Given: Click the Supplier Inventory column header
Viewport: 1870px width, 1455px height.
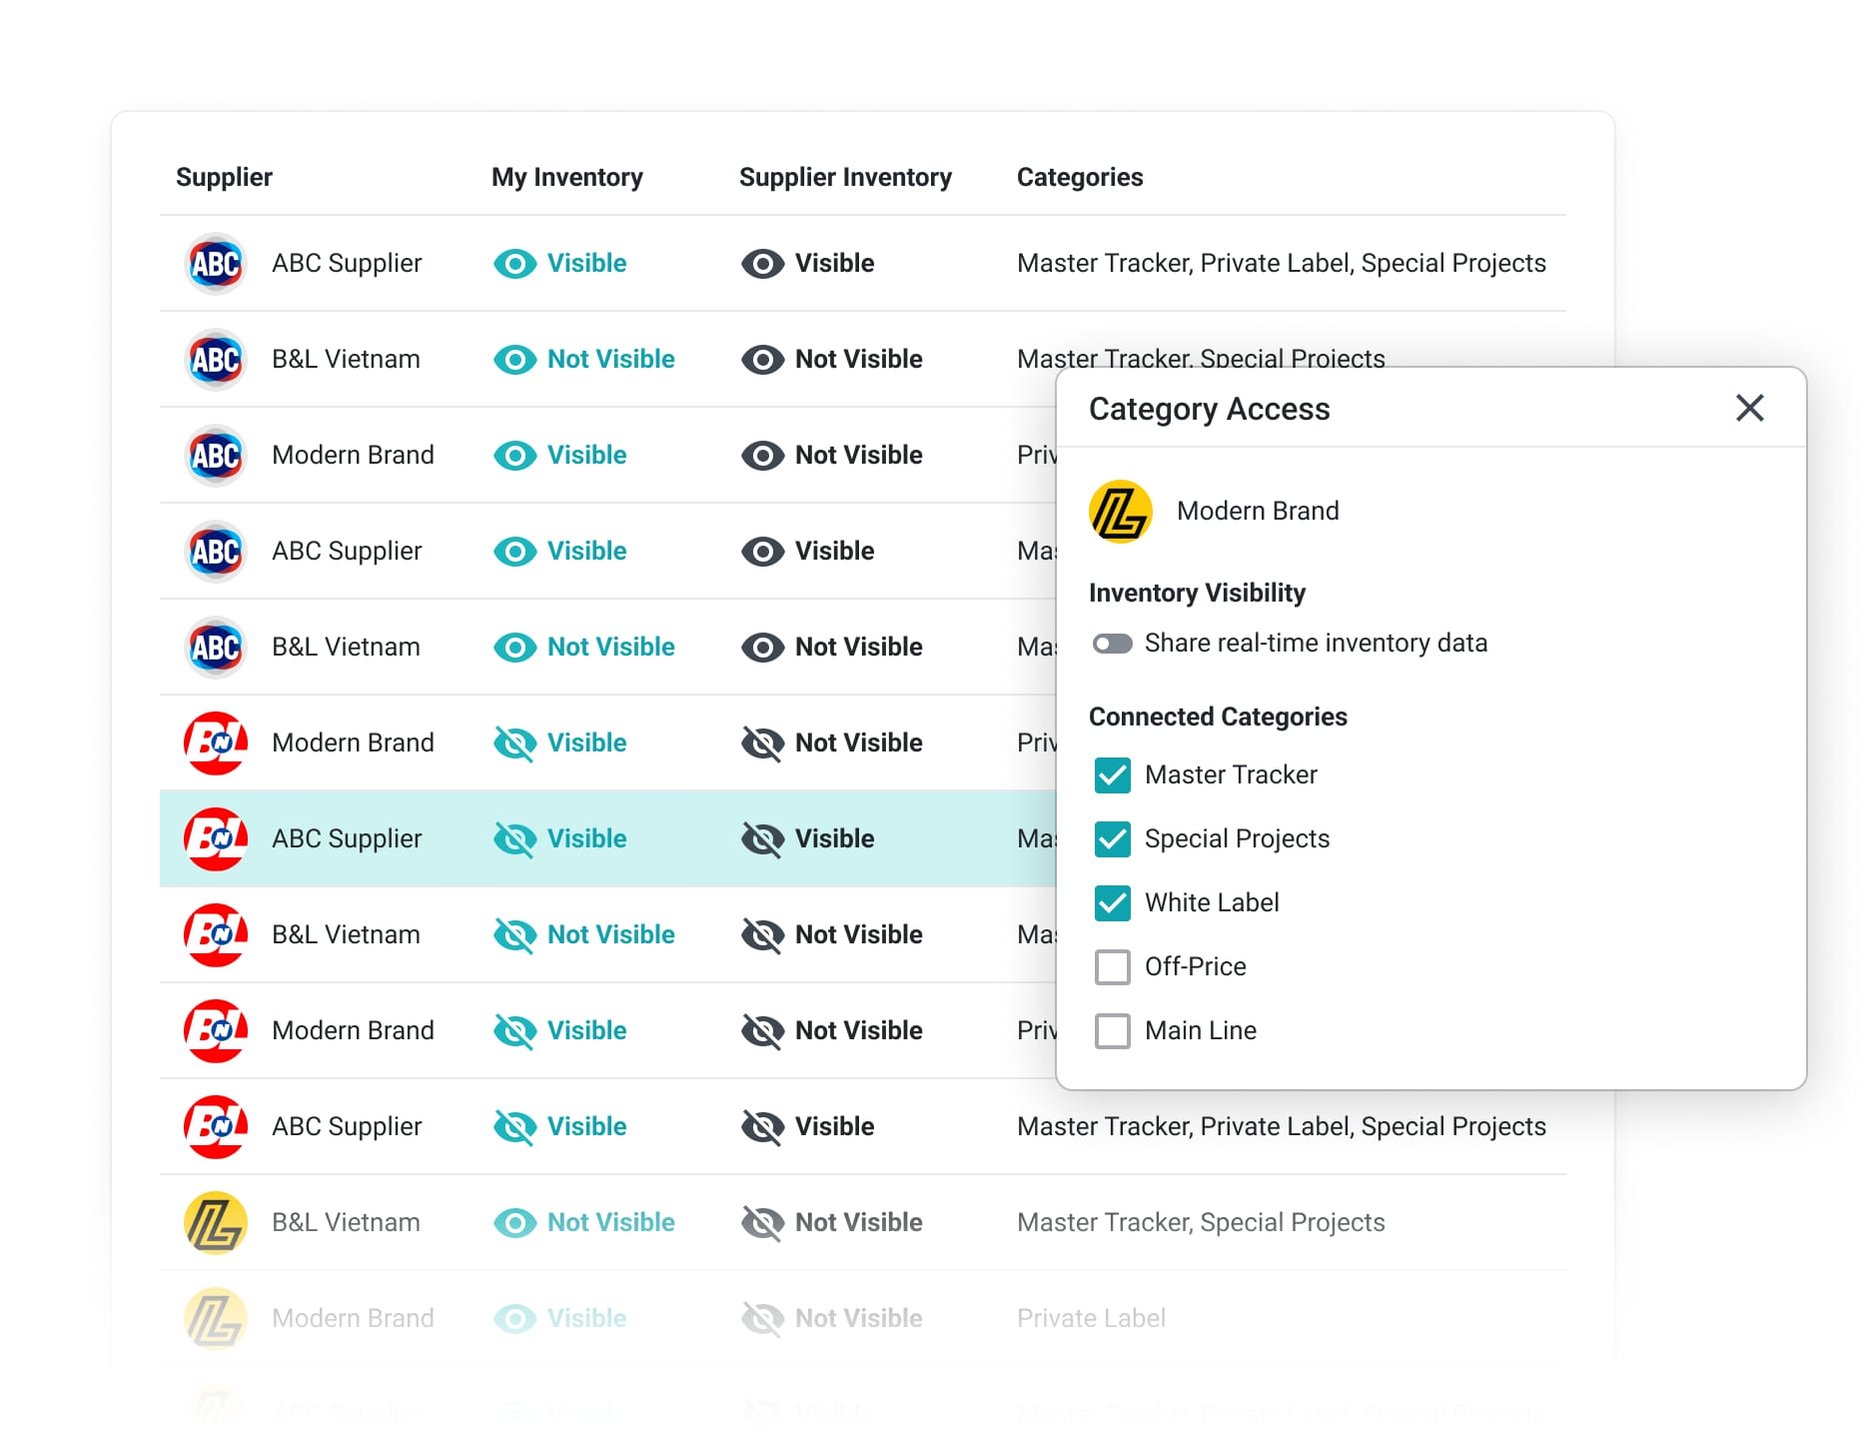Looking at the screenshot, I should 845,177.
